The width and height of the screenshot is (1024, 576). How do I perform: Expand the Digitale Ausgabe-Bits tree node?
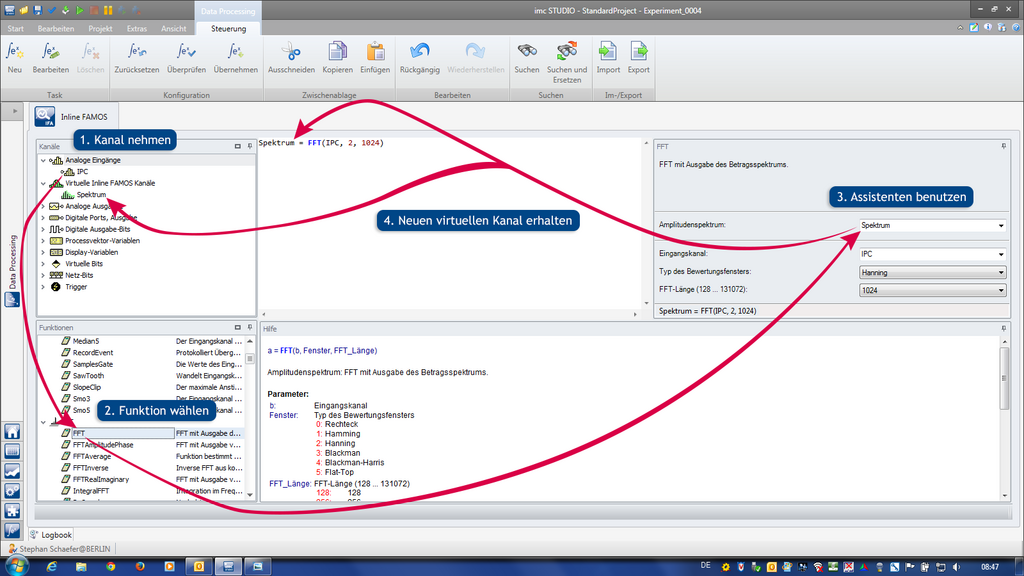pyautogui.click(x=43, y=229)
